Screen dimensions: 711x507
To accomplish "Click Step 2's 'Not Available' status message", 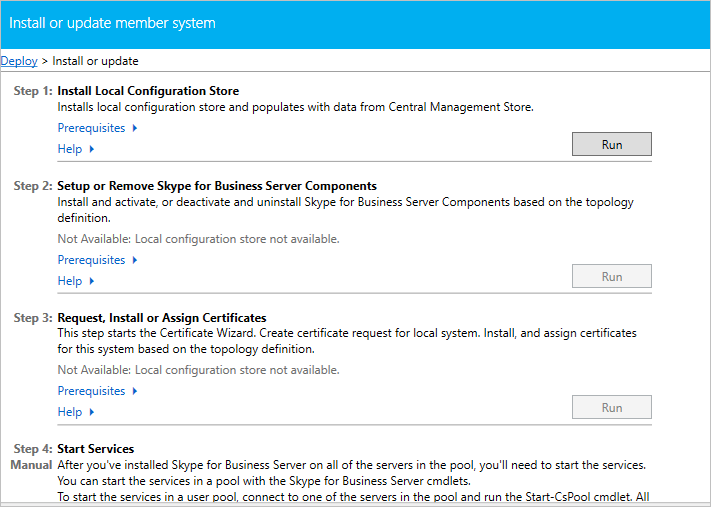I will pyautogui.click(x=198, y=239).
